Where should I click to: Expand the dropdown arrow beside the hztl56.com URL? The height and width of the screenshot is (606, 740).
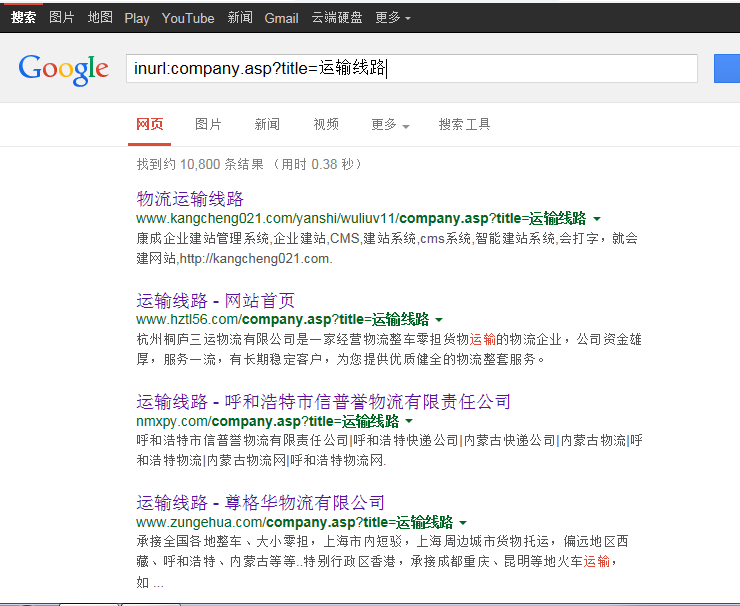439,320
